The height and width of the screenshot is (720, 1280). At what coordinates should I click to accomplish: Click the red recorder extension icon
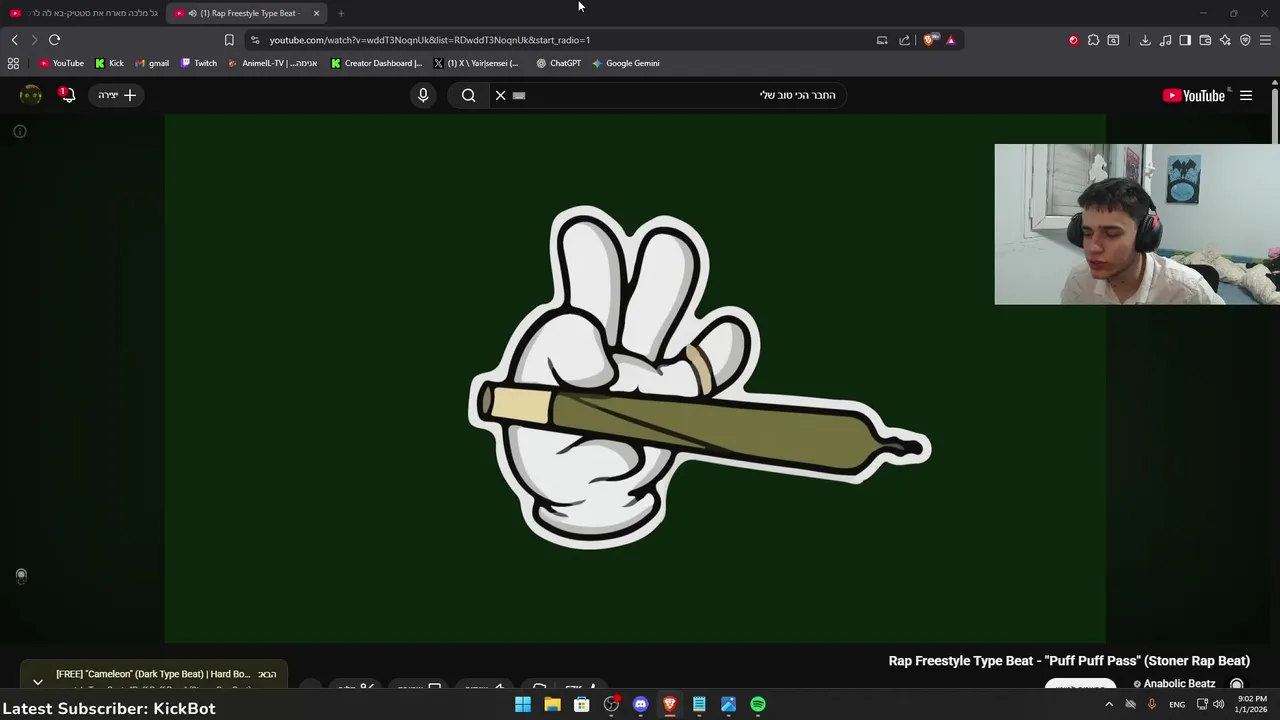[x=1073, y=40]
